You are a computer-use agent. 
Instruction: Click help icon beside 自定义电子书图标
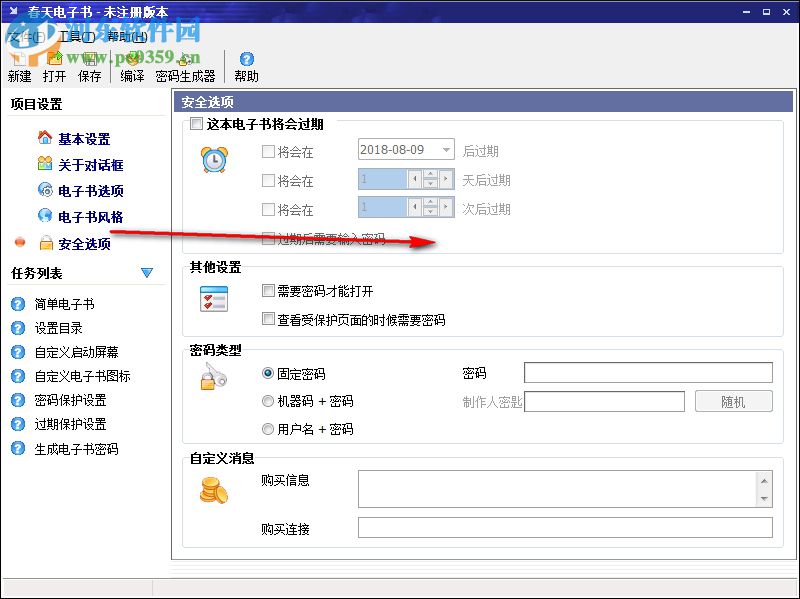tap(18, 376)
